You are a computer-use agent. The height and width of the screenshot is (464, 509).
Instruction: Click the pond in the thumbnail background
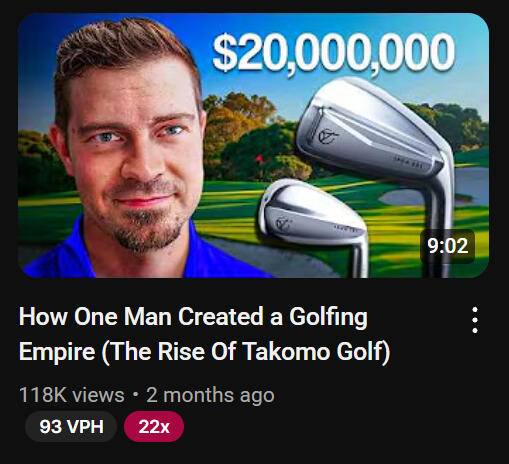tap(472, 183)
